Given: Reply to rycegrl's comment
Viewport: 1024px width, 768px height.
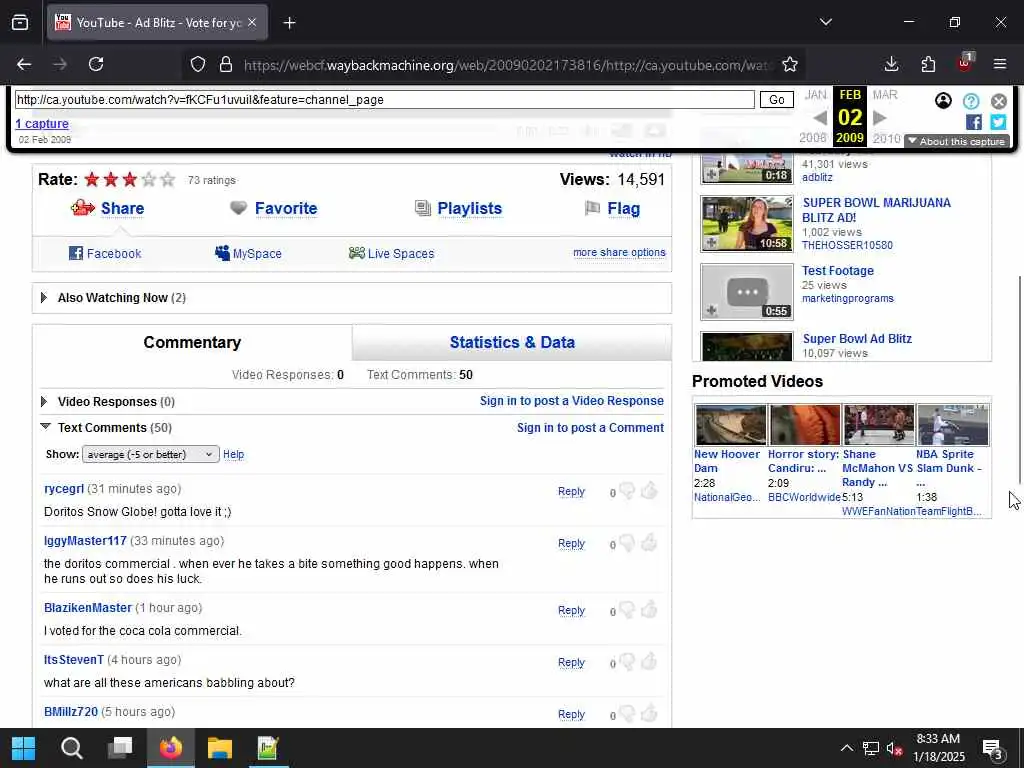Looking at the screenshot, I should pyautogui.click(x=571, y=492).
